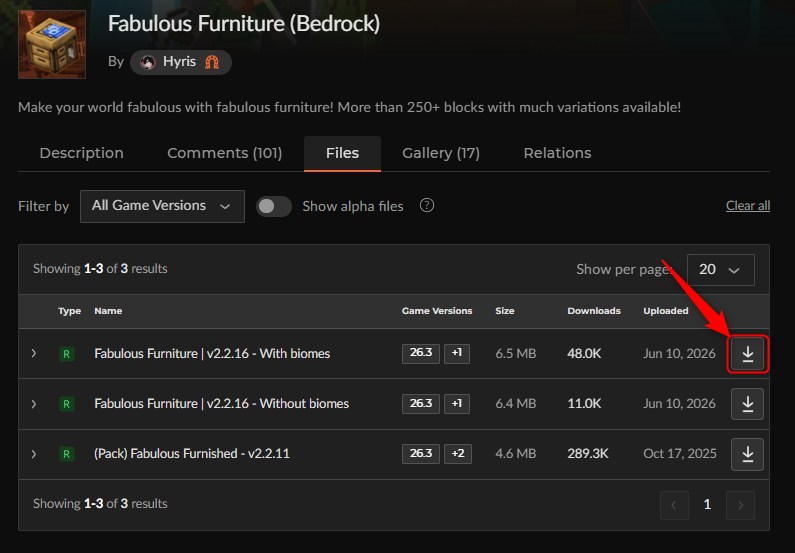Click the 6.4 MB size value
The width and height of the screenshot is (795, 553).
coord(516,403)
